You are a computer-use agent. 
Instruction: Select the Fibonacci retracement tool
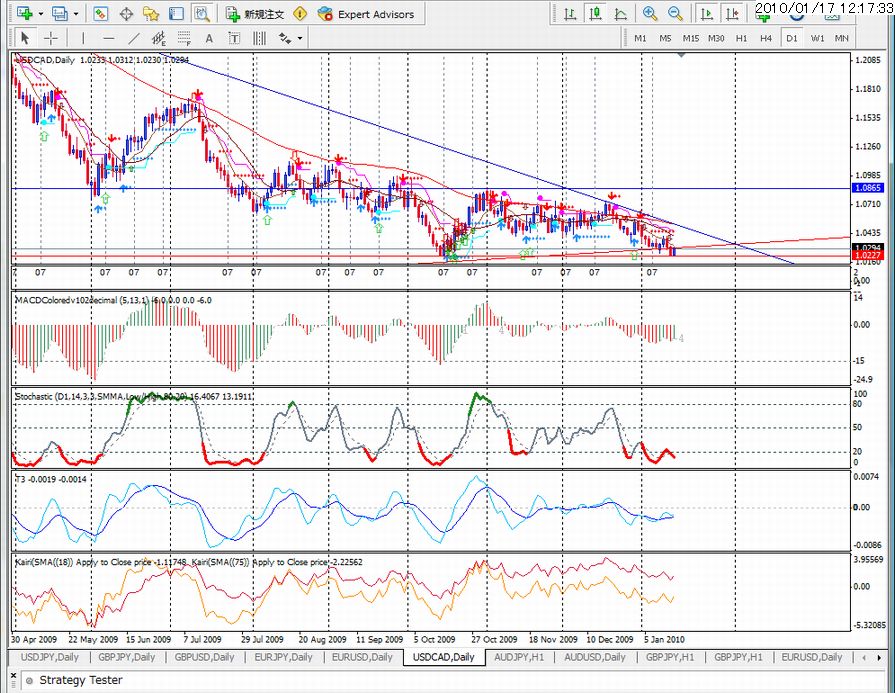pyautogui.click(x=186, y=38)
